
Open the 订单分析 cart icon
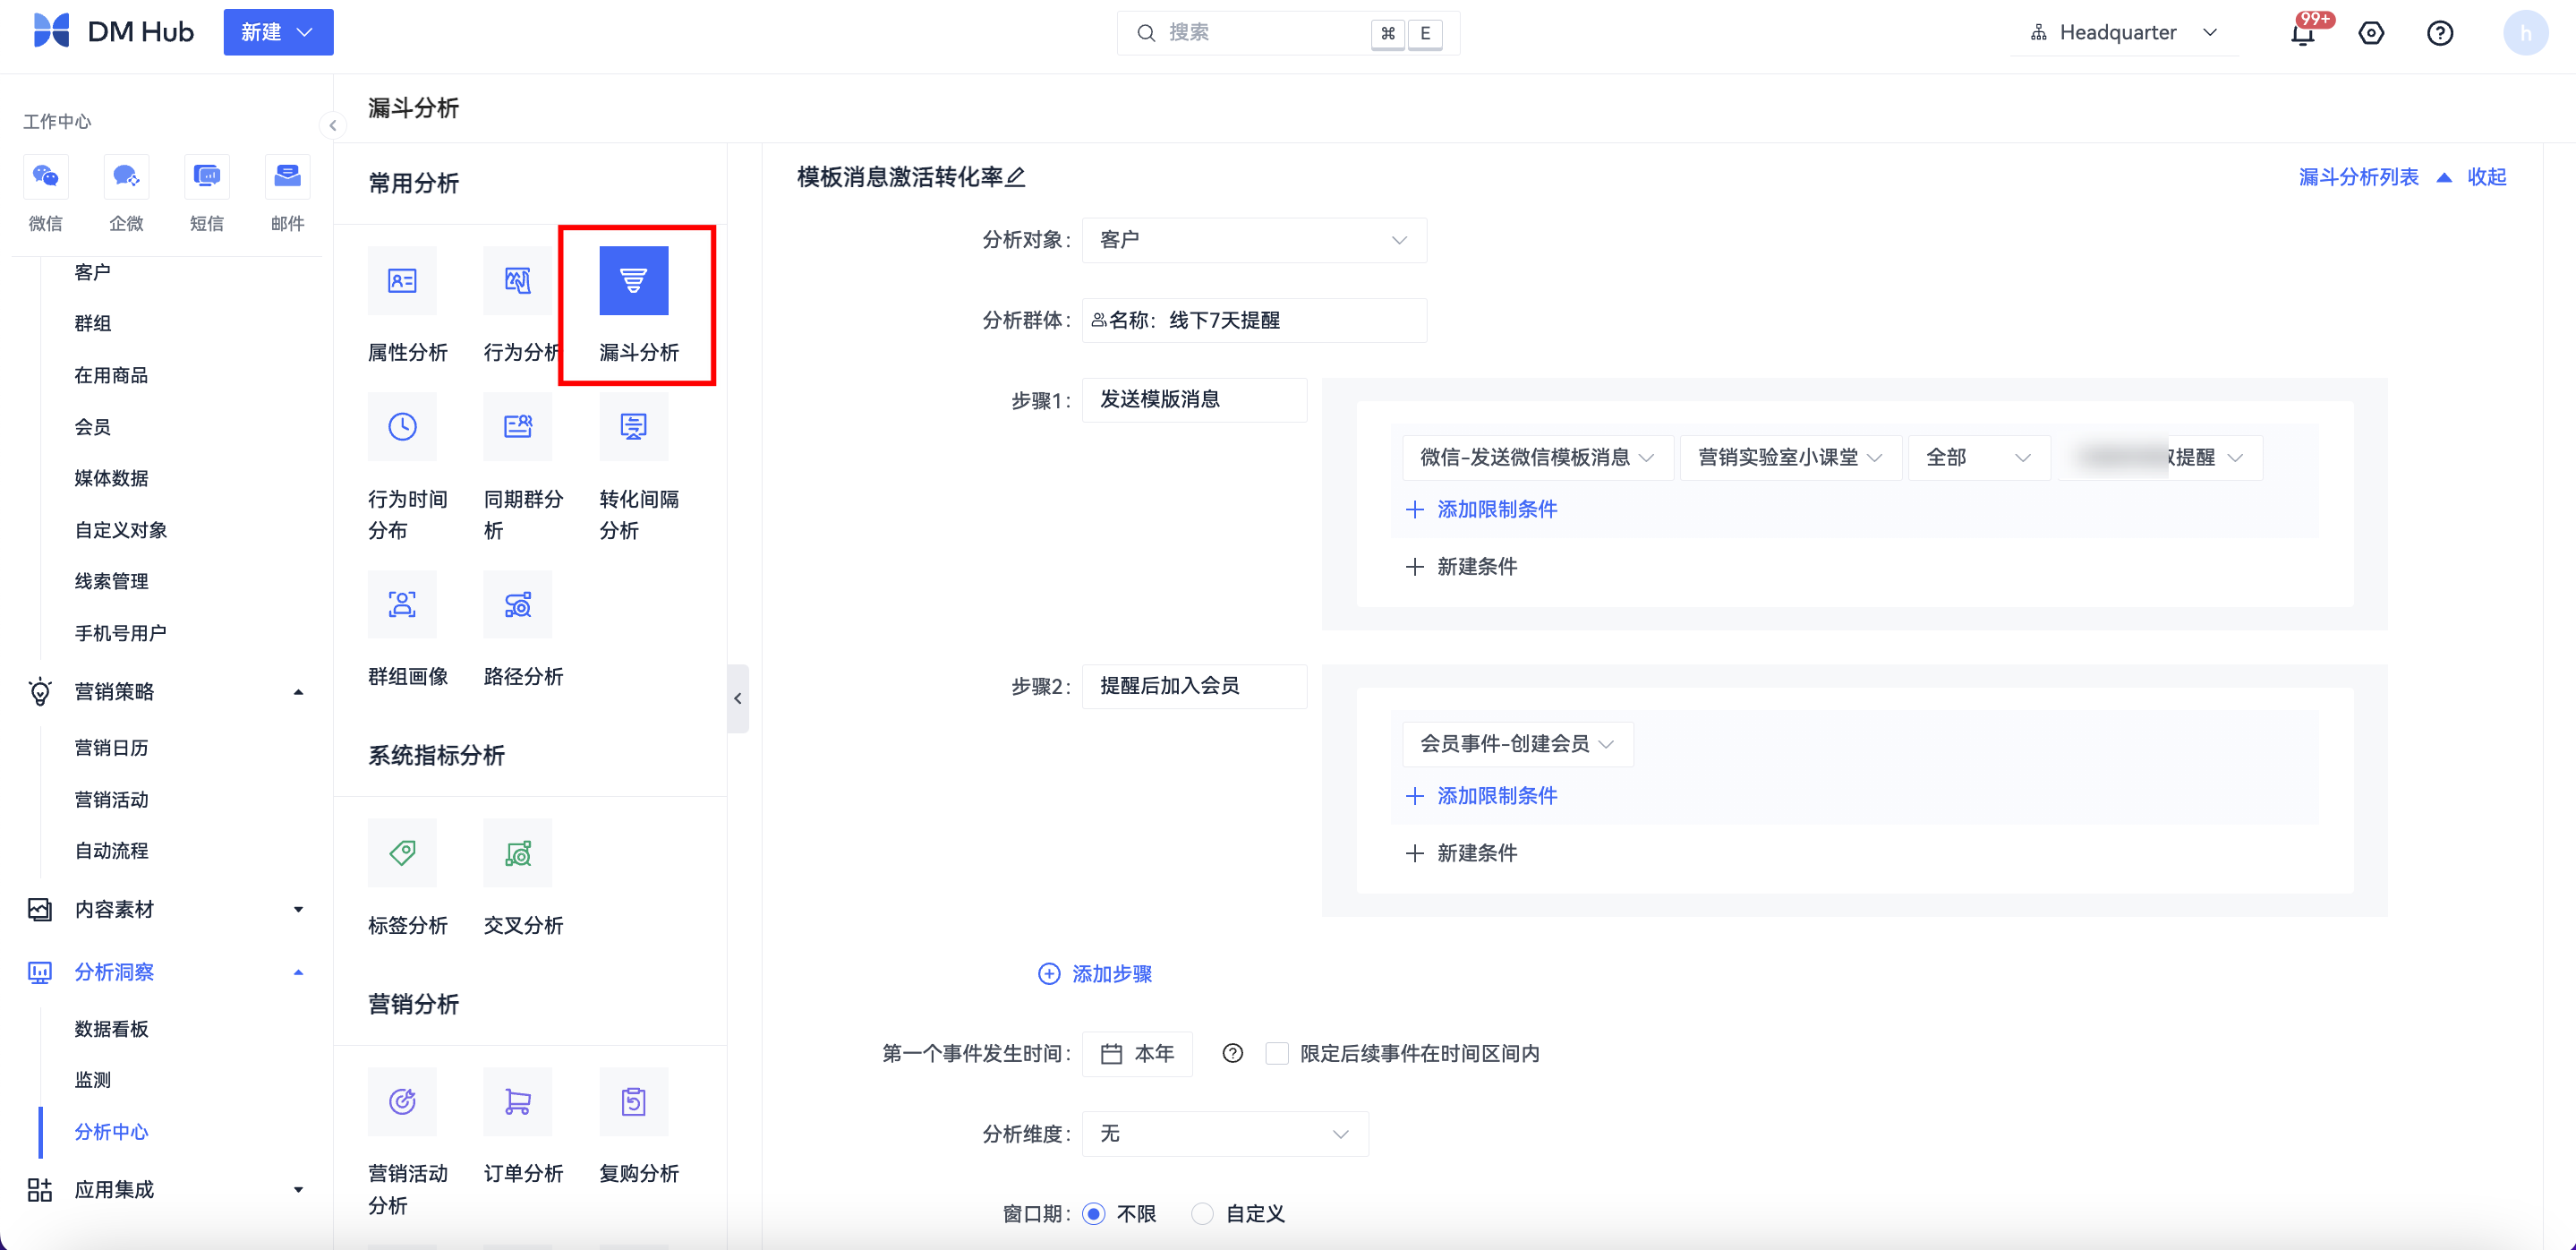tap(518, 1102)
